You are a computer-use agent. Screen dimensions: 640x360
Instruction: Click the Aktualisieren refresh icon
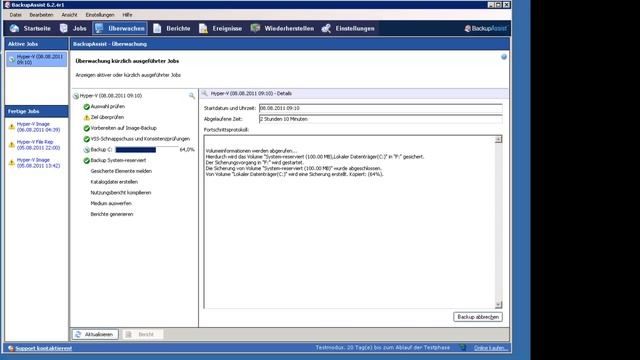pos(78,334)
